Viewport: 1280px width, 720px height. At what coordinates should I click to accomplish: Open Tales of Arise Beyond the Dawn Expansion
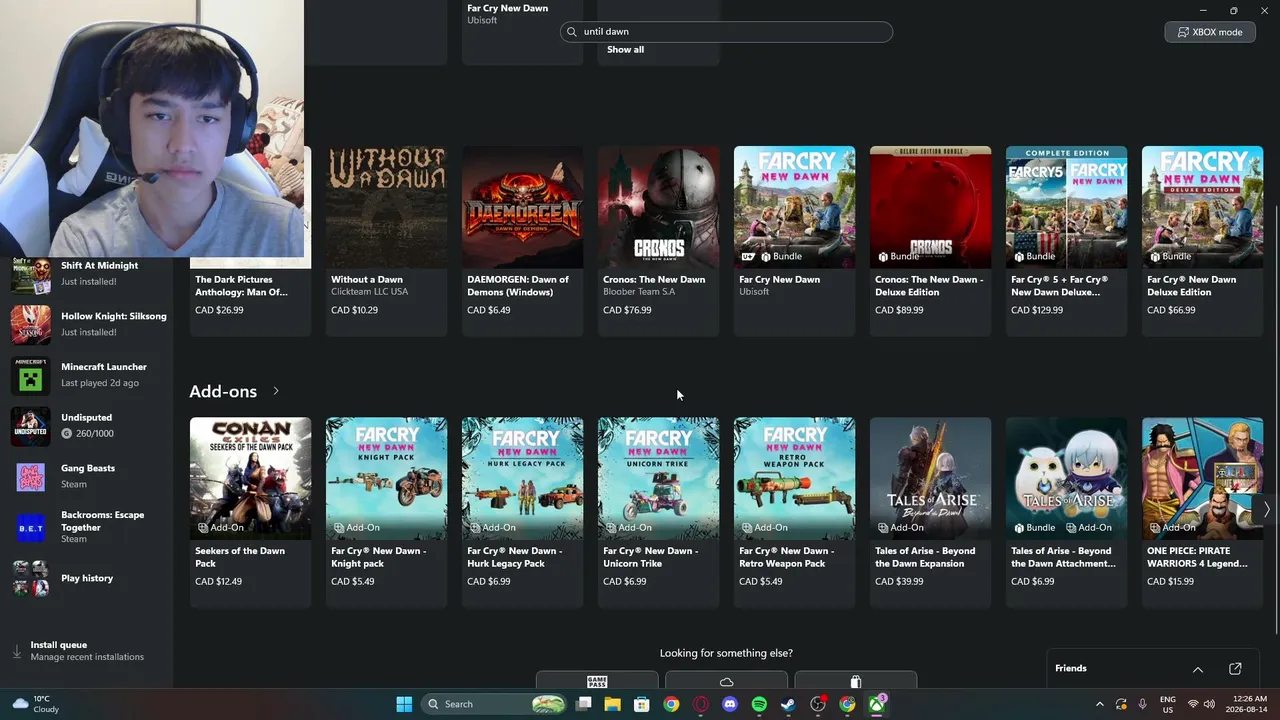(930, 512)
